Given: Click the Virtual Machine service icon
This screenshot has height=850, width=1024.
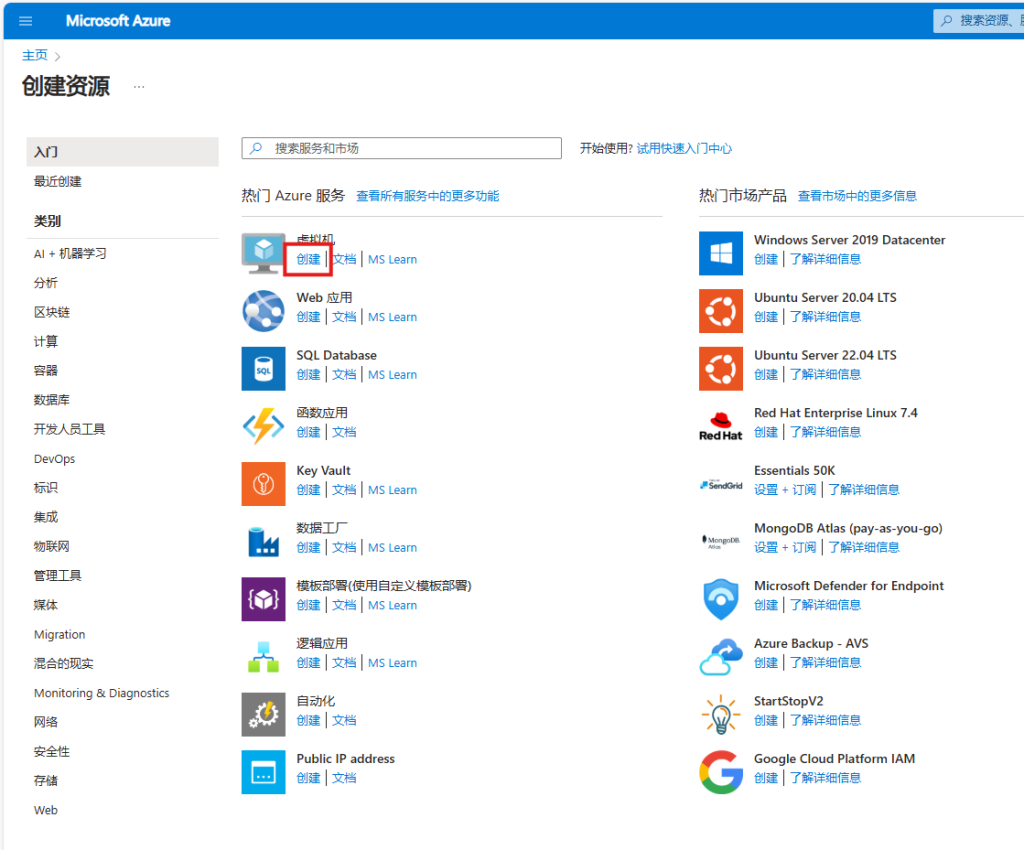Looking at the screenshot, I should click(263, 254).
